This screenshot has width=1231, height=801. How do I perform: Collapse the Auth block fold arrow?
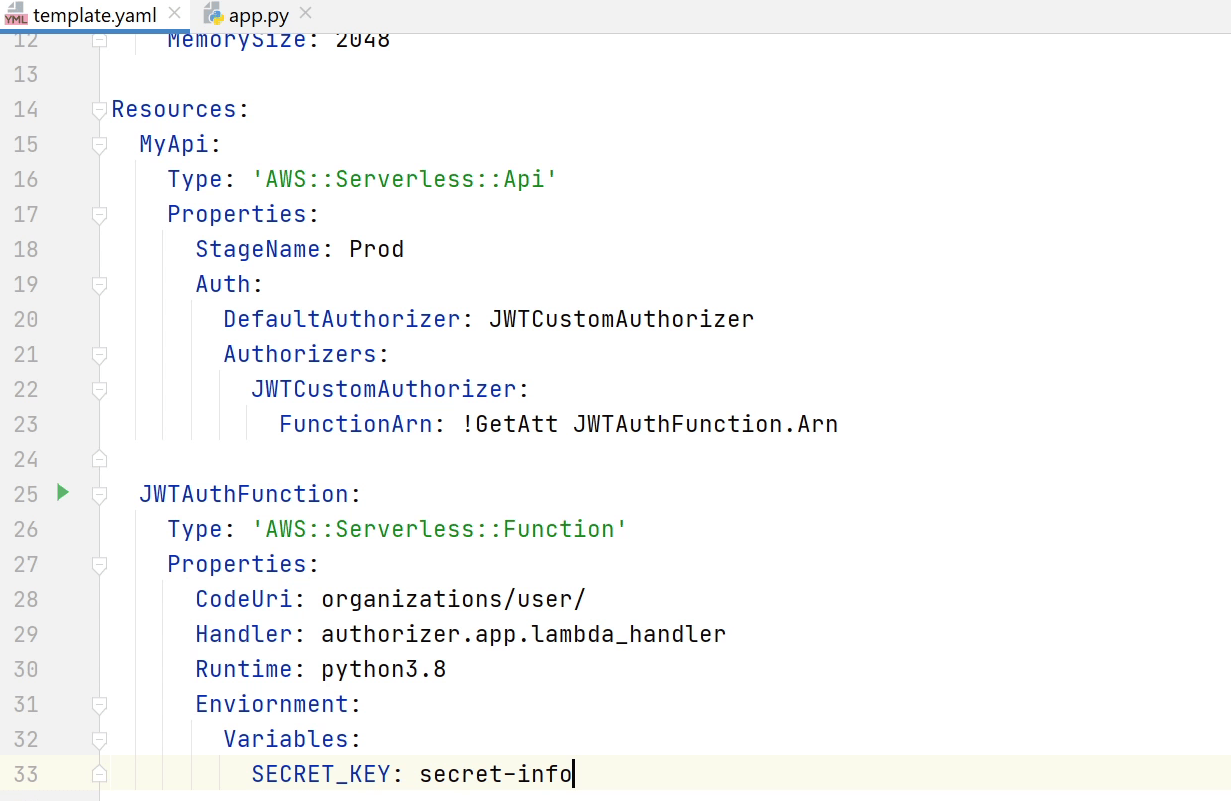point(99,284)
